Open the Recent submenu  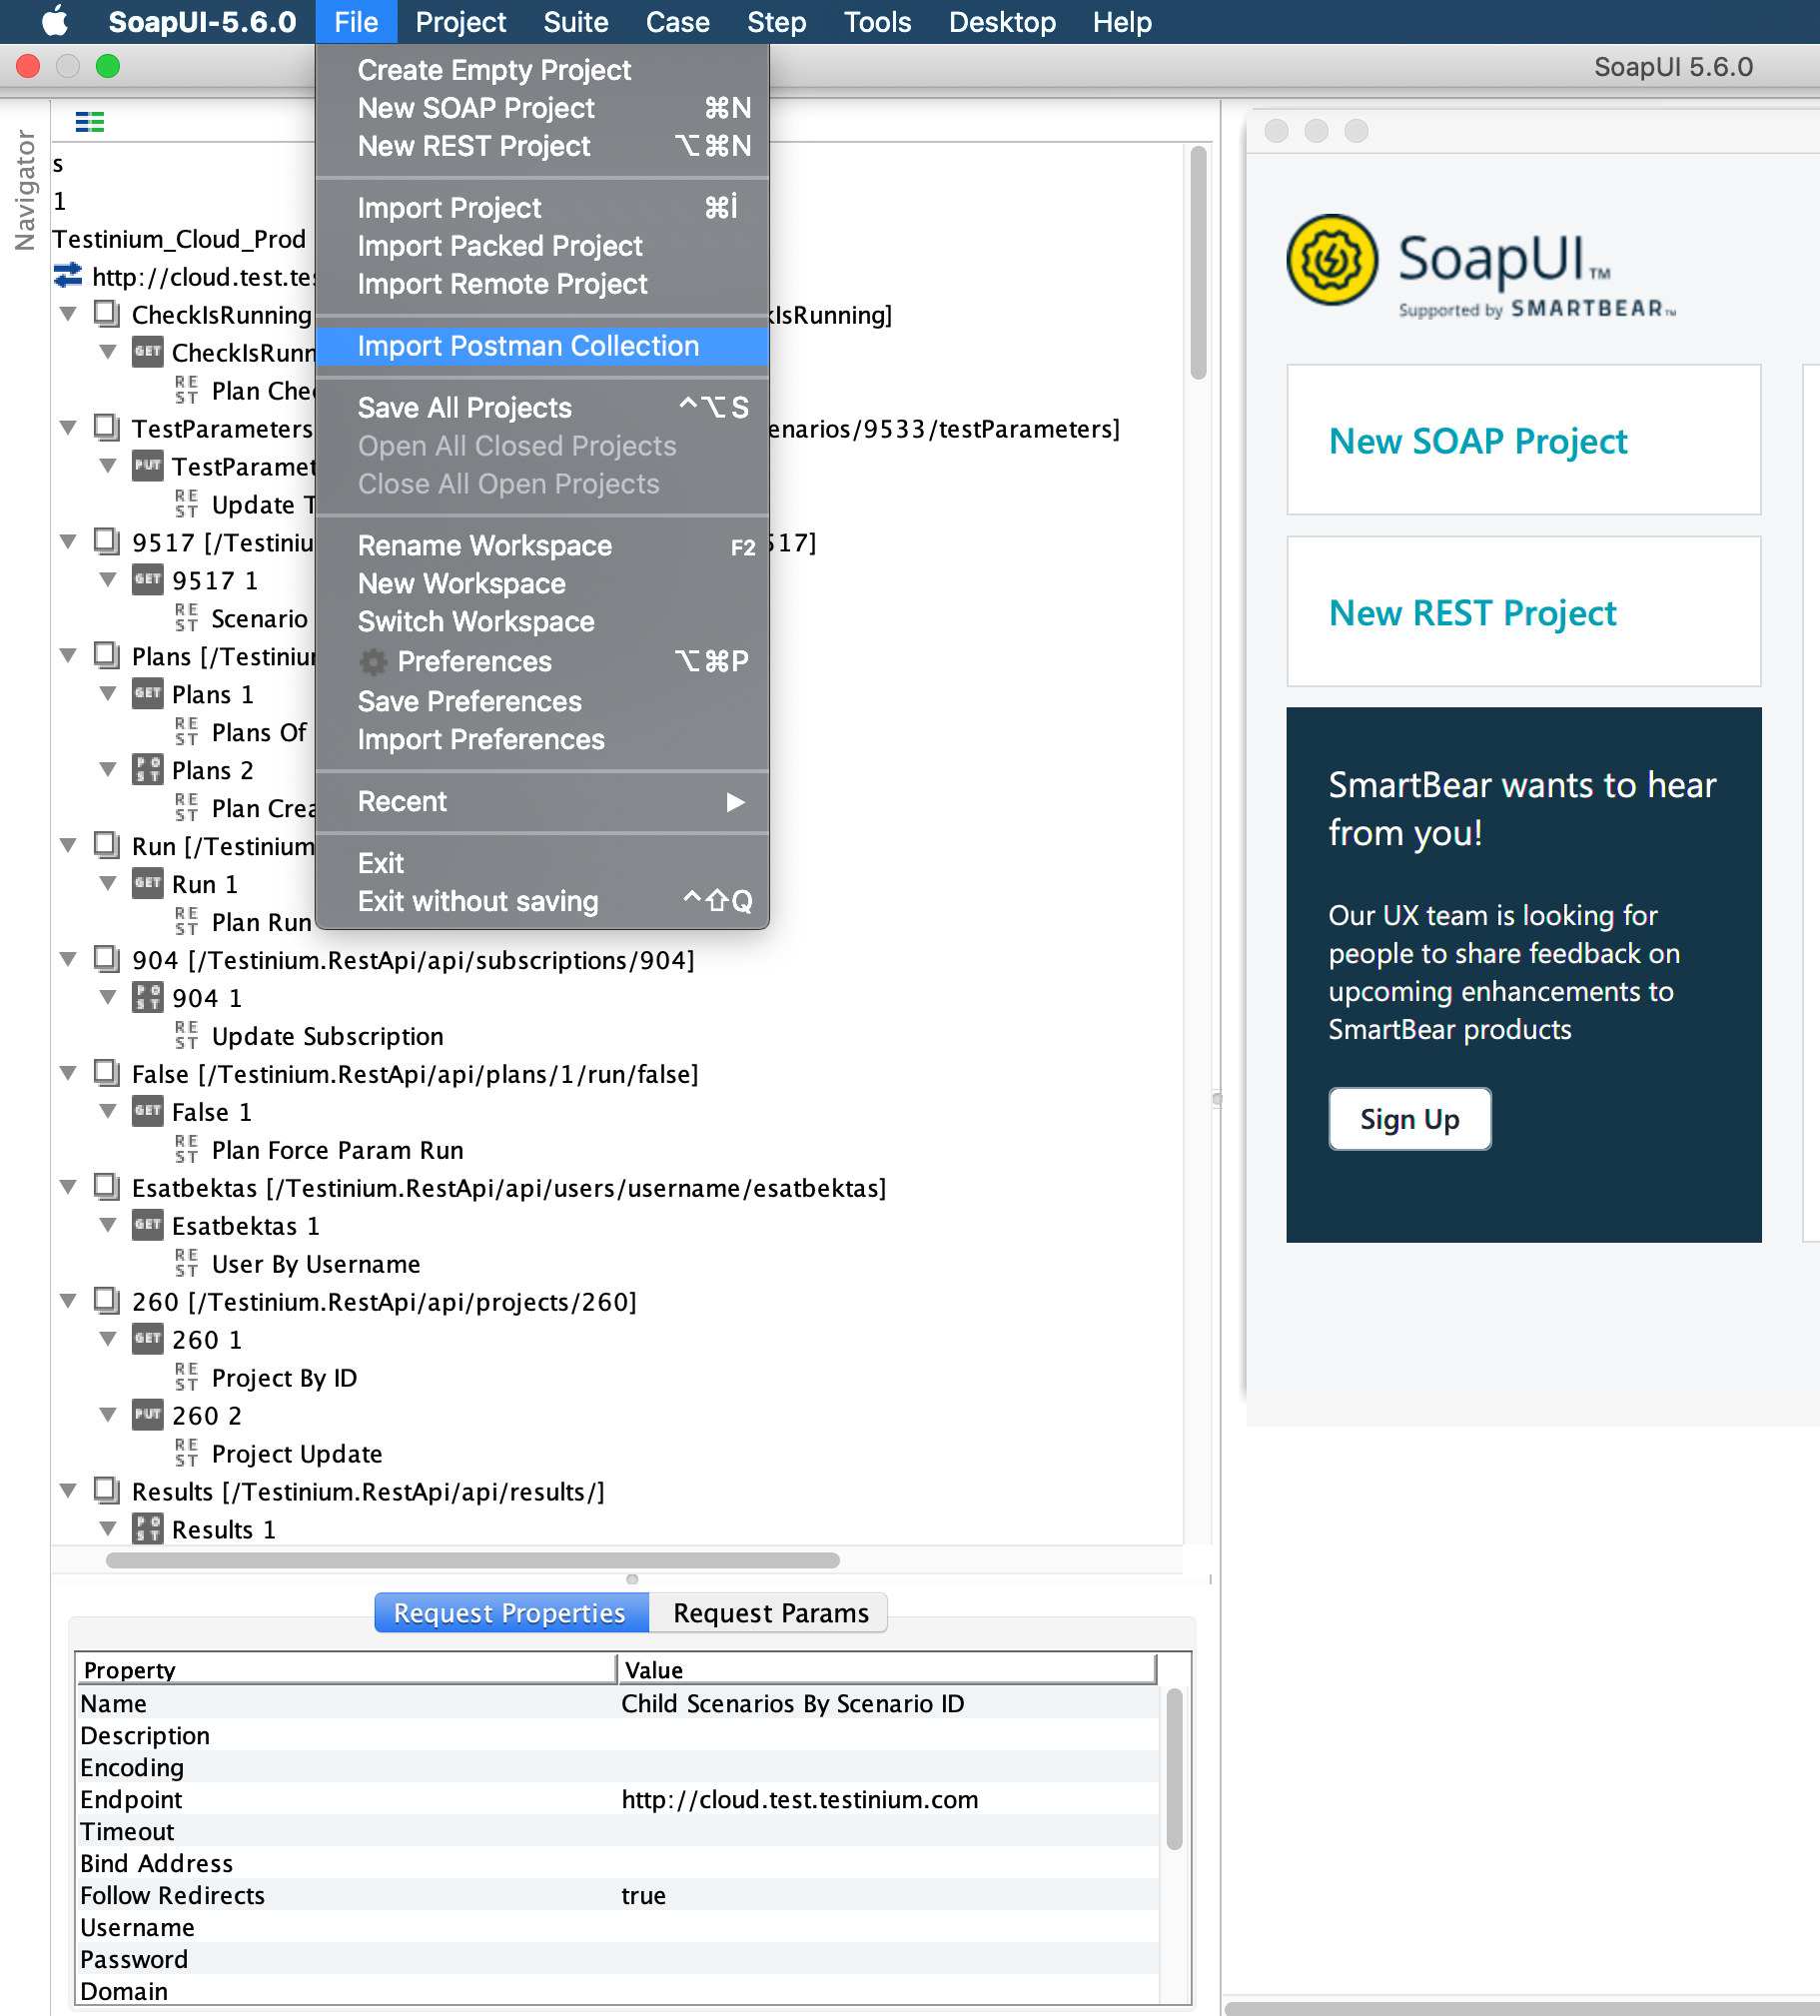click(542, 802)
